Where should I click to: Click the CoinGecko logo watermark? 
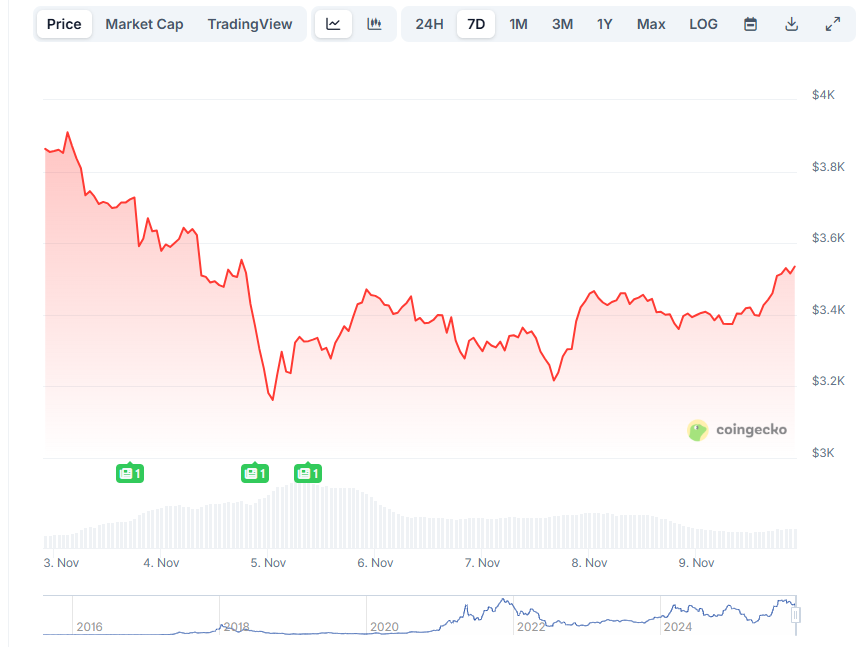pos(737,430)
